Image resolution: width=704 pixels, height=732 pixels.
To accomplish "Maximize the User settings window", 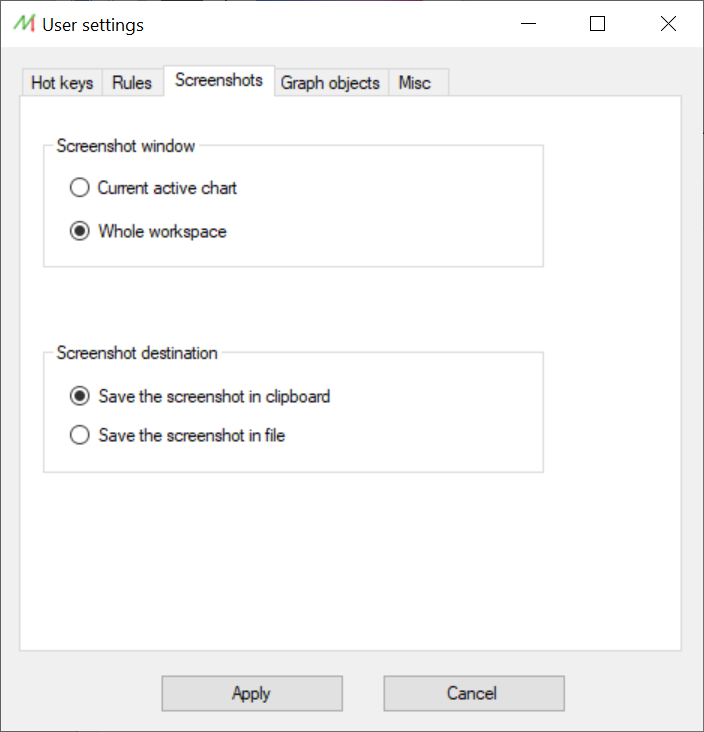I will [598, 23].
